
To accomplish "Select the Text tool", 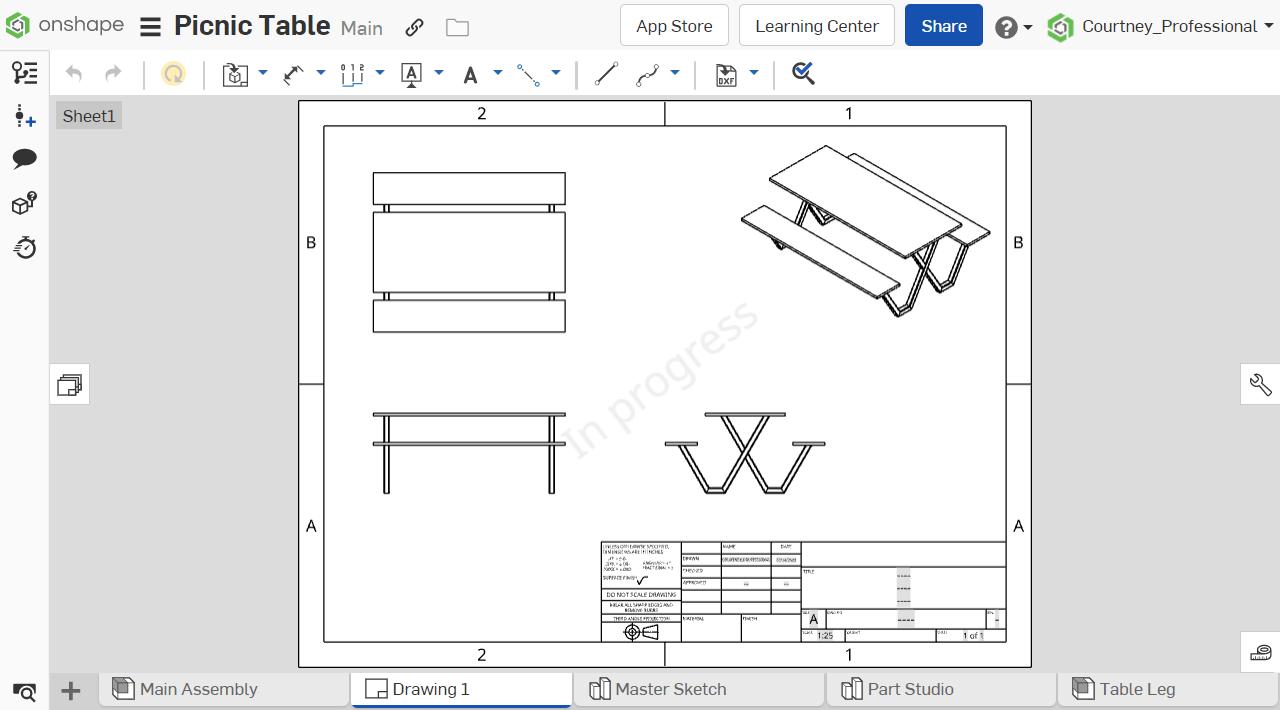I will pos(469,74).
